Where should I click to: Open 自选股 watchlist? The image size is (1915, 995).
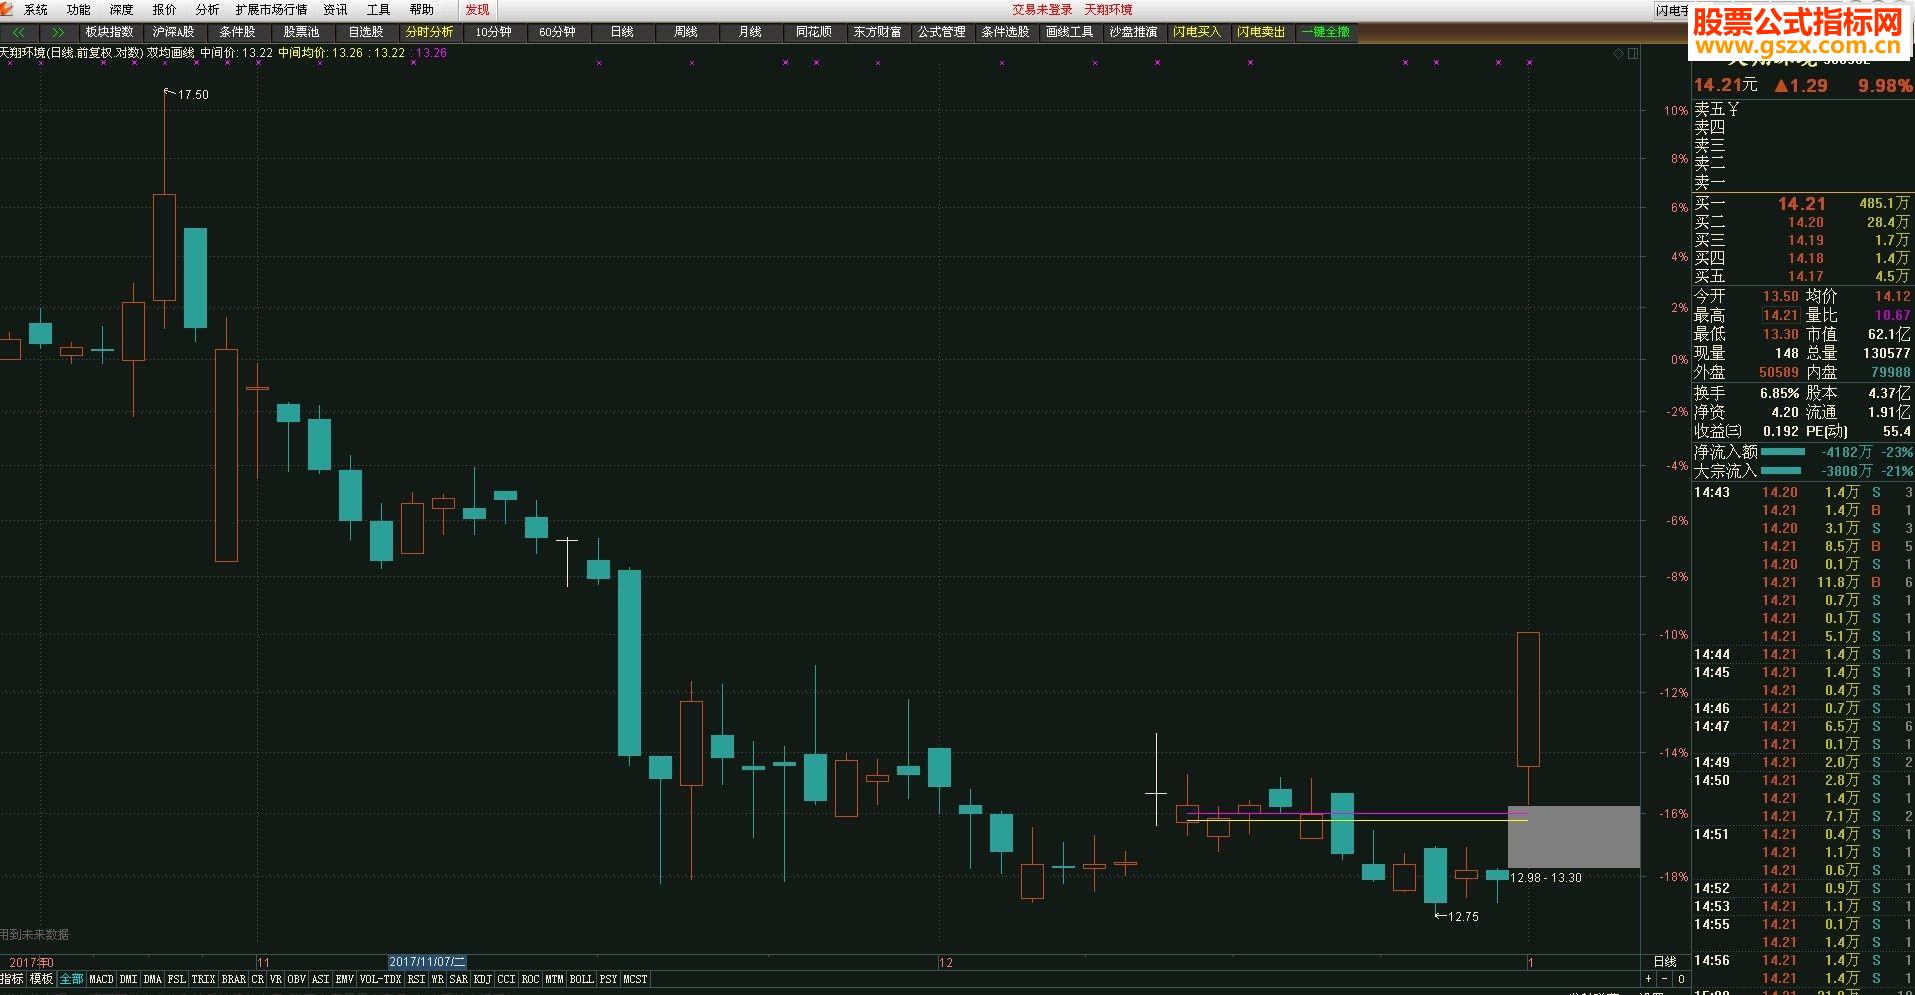click(x=365, y=32)
